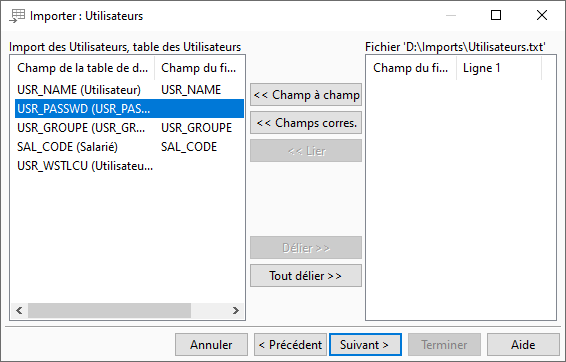The width and height of the screenshot is (566, 362).
Task: Maximize the Importer window
Action: 496,15
